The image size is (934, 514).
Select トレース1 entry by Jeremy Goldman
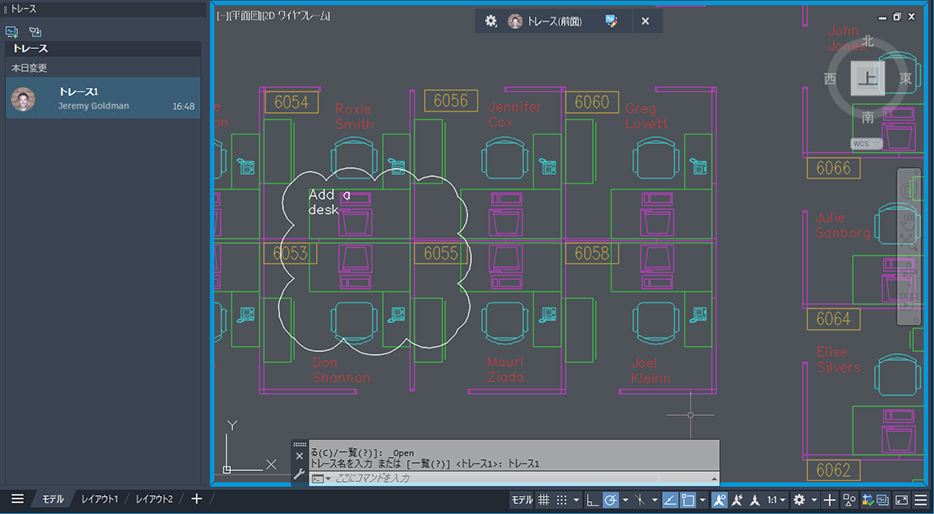point(103,98)
